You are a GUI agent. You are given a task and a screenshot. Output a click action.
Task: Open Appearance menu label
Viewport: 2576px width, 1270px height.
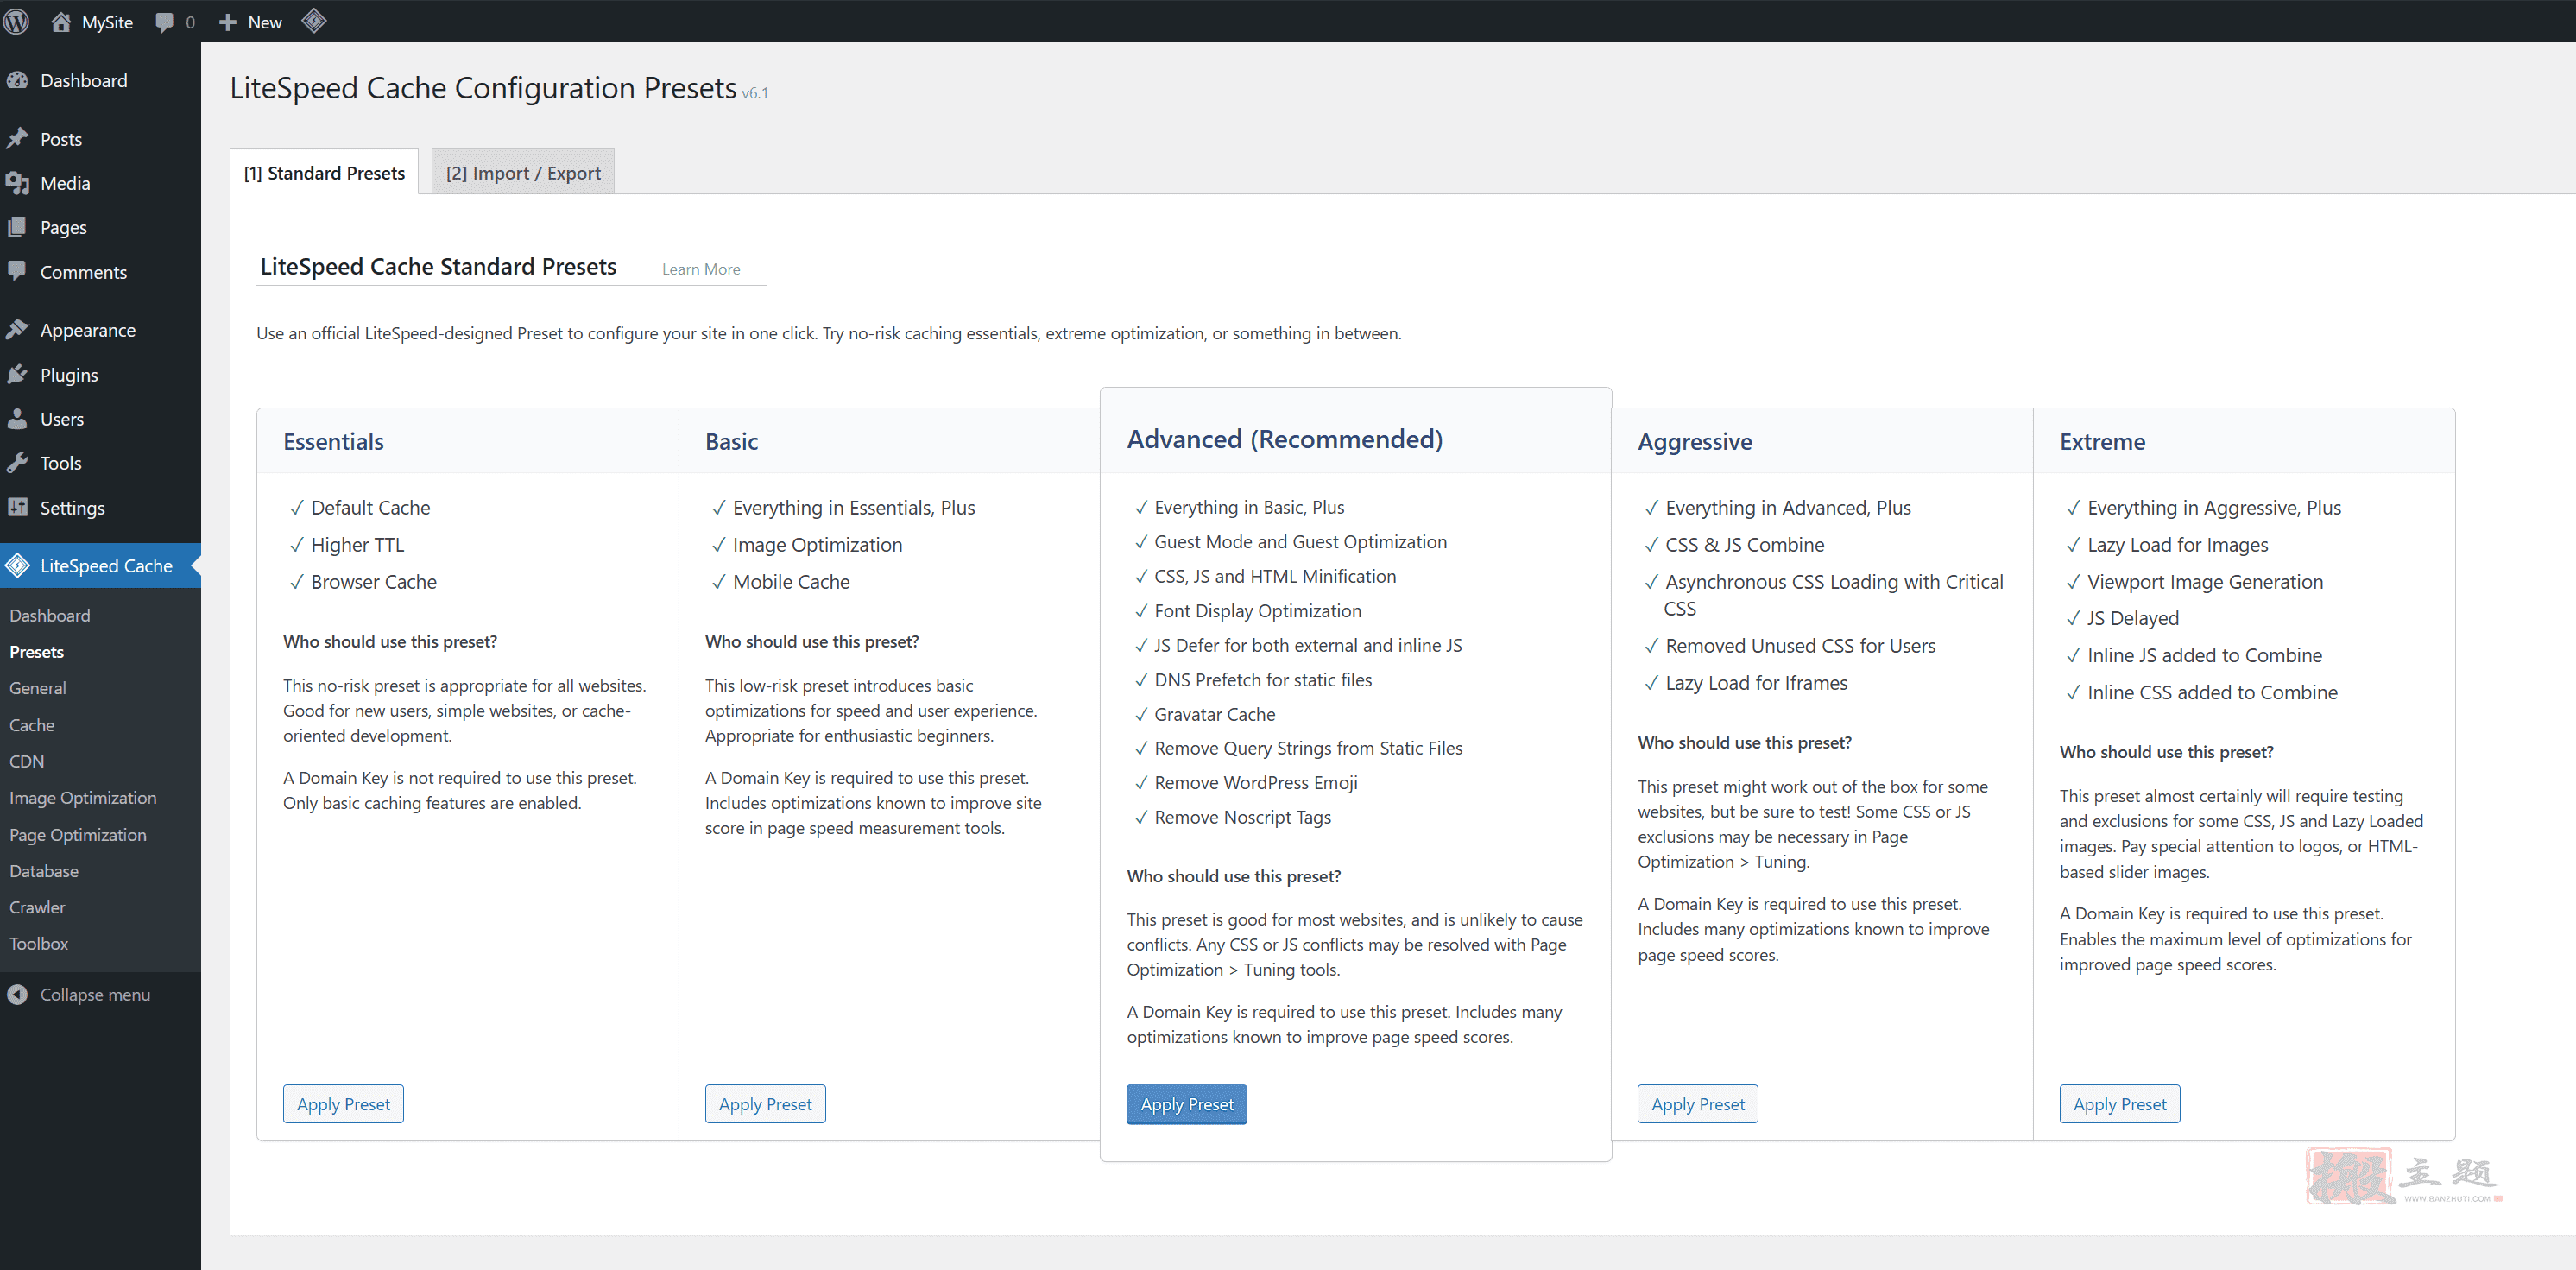tap(88, 331)
